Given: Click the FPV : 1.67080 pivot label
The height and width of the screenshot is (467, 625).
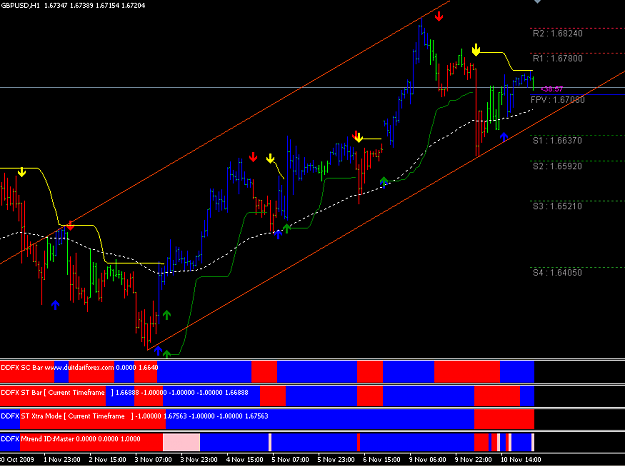Looking at the screenshot, I should pos(557,100).
